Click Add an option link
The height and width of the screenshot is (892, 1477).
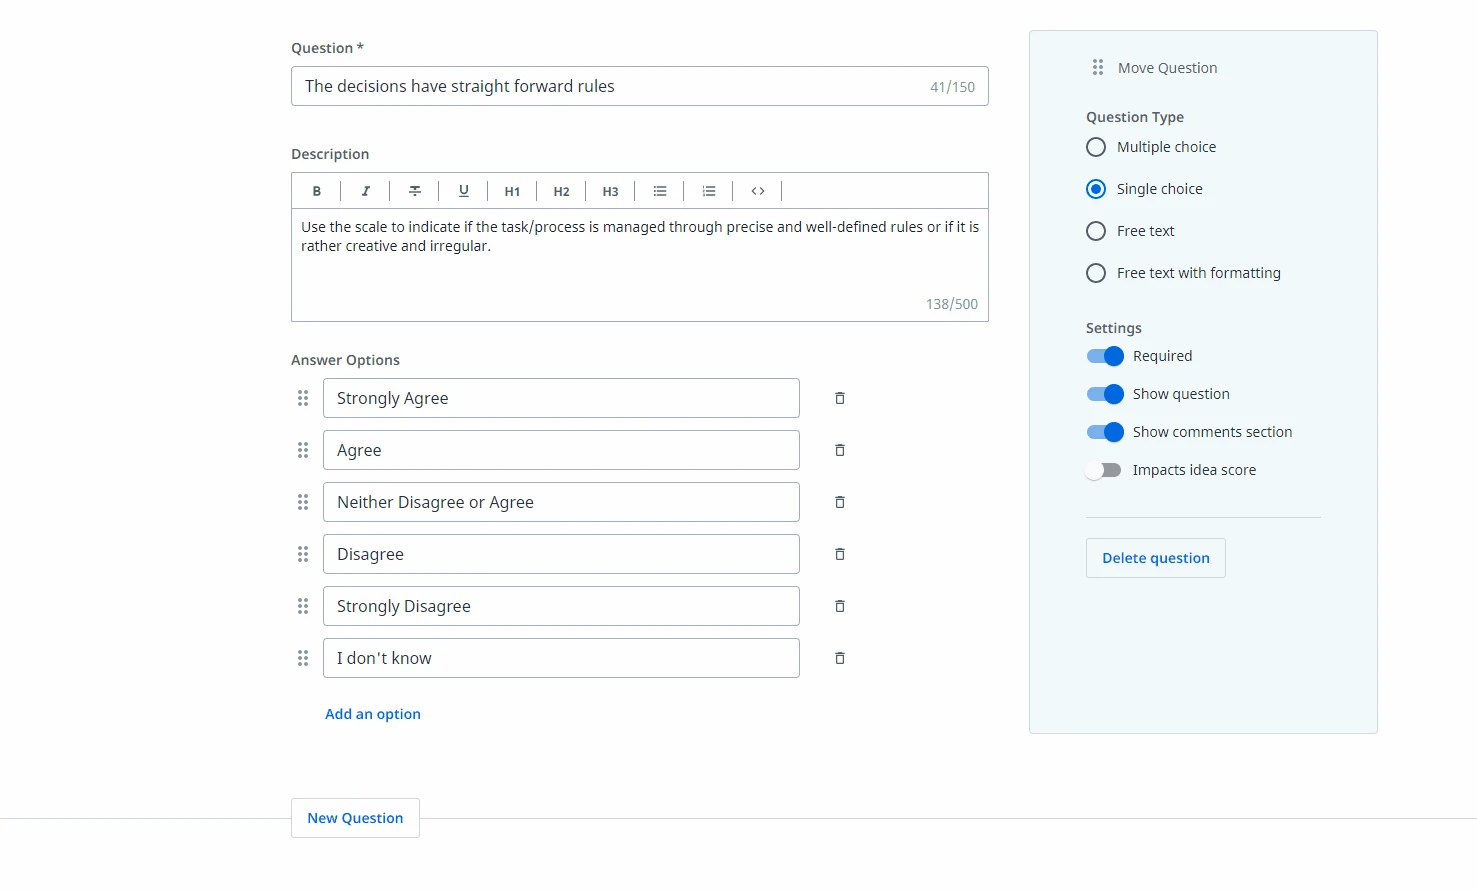click(x=373, y=714)
